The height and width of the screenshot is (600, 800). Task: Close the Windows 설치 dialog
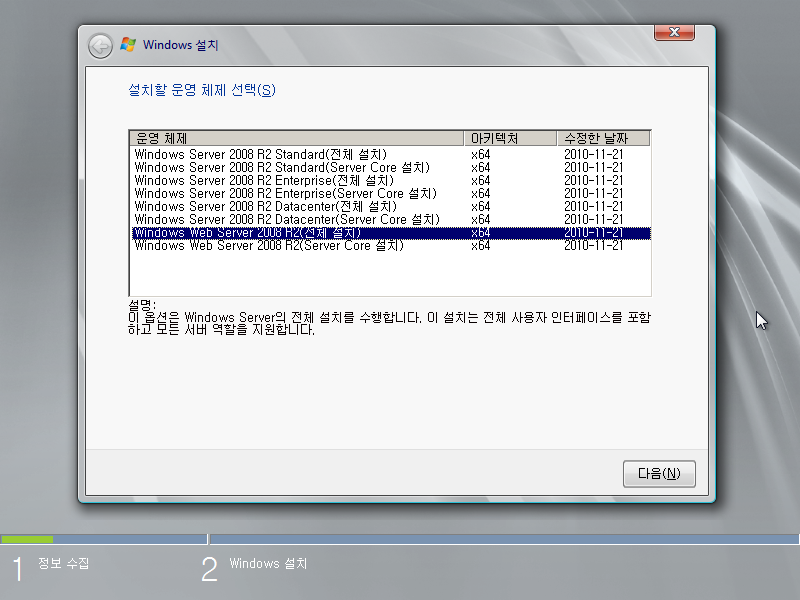pos(674,32)
